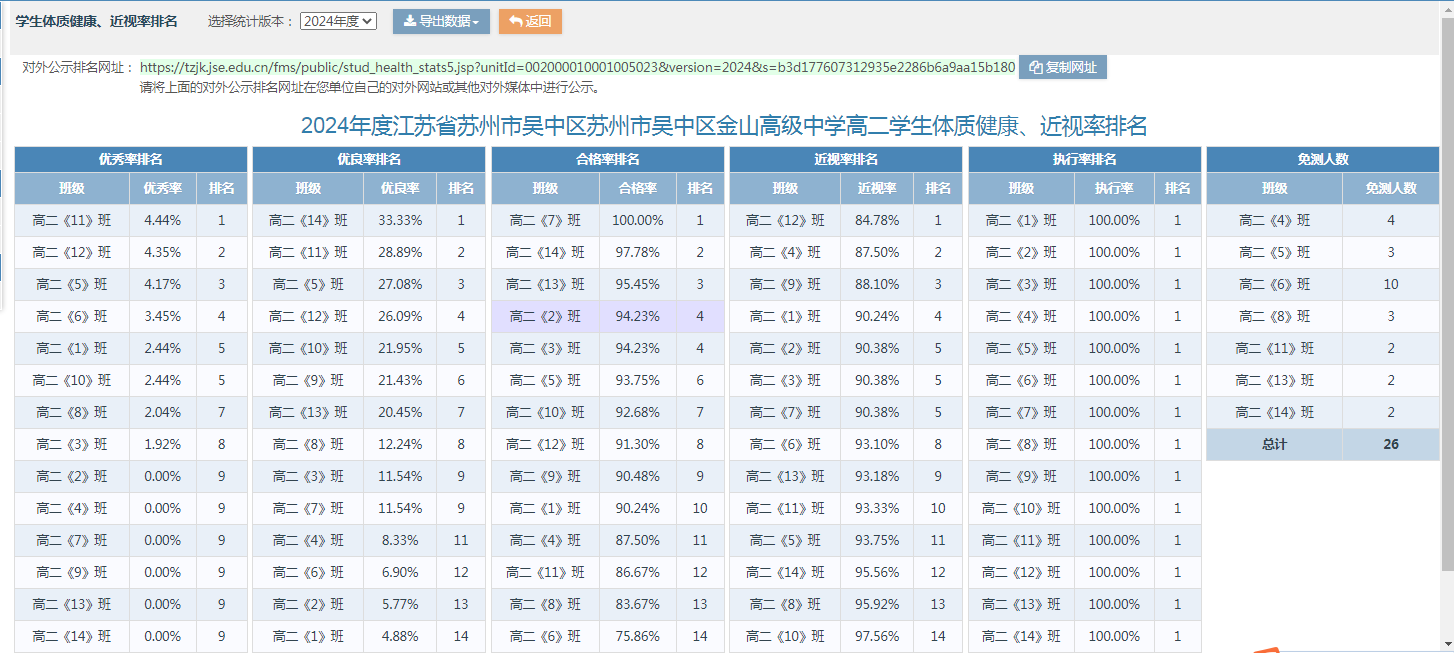Expand the 导出数据 export menu

[441, 21]
